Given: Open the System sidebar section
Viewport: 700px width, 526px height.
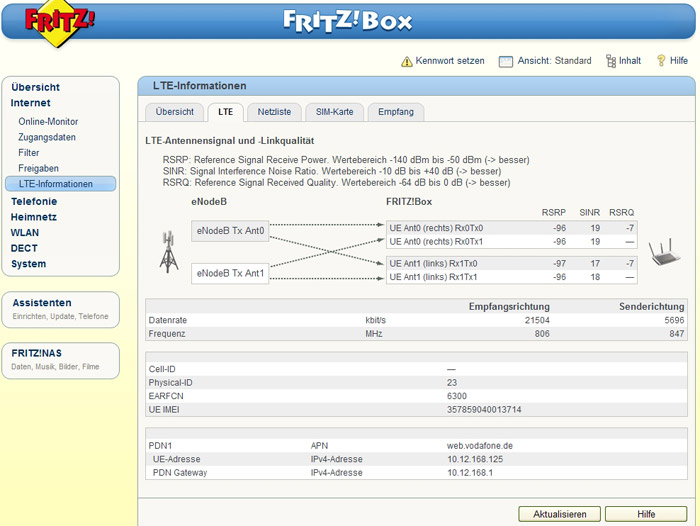Looking at the screenshot, I should 28,264.
